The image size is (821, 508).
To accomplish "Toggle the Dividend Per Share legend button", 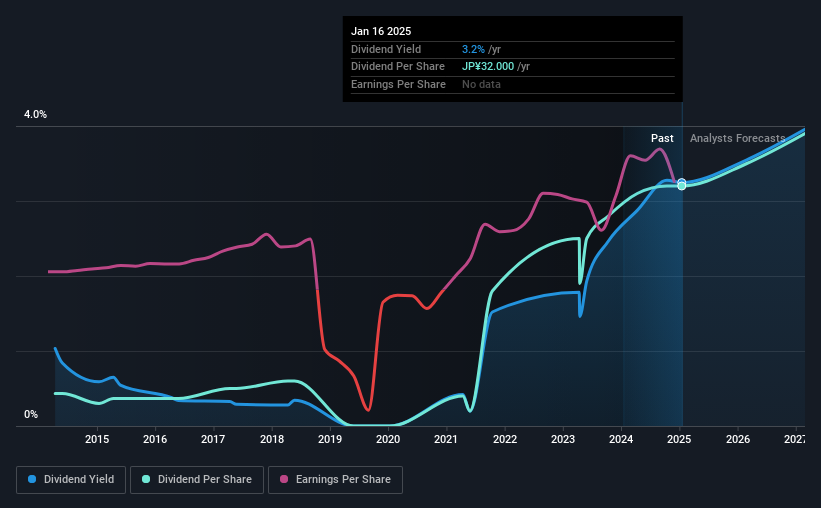I will [197, 480].
